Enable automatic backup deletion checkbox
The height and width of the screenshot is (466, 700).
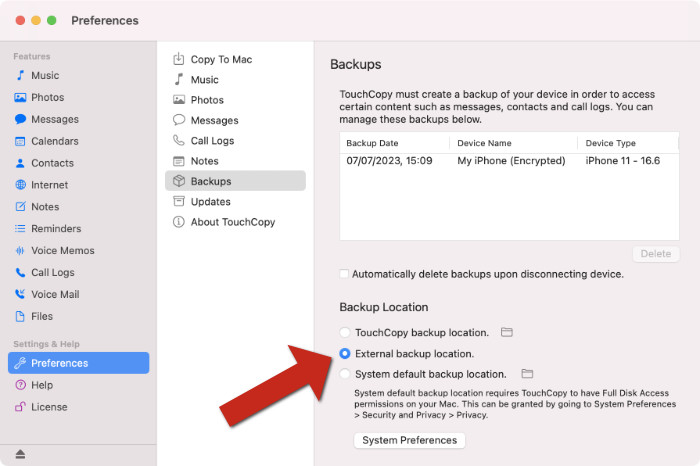point(344,274)
